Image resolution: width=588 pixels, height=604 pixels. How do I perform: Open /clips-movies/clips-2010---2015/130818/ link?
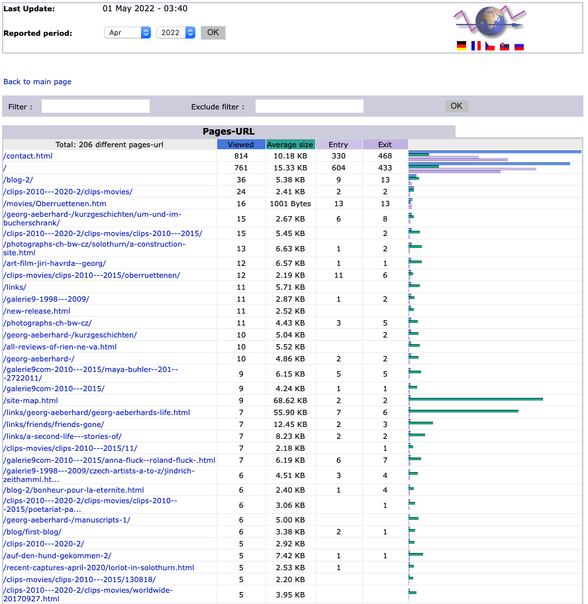coord(79,580)
